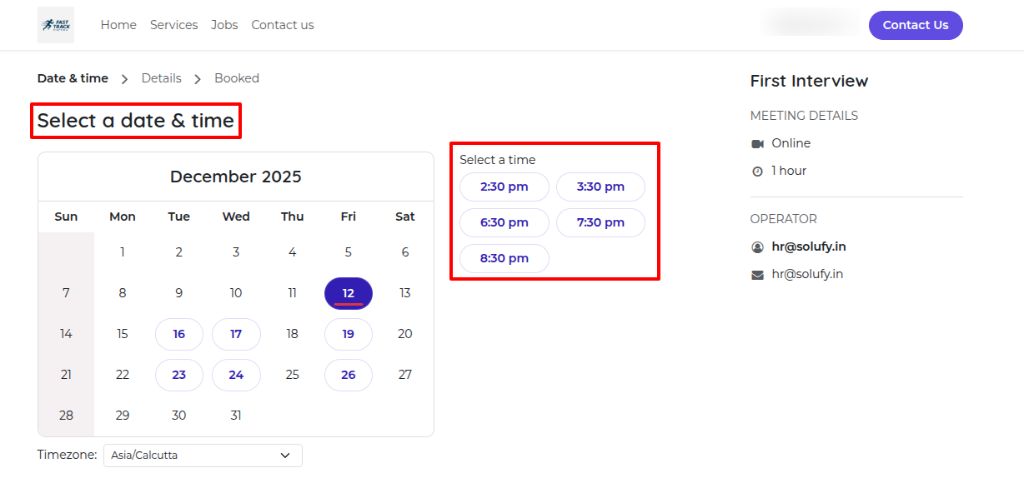The width and height of the screenshot is (1024, 483).
Task: Choose the 3:30 pm time slot
Action: tap(600, 187)
